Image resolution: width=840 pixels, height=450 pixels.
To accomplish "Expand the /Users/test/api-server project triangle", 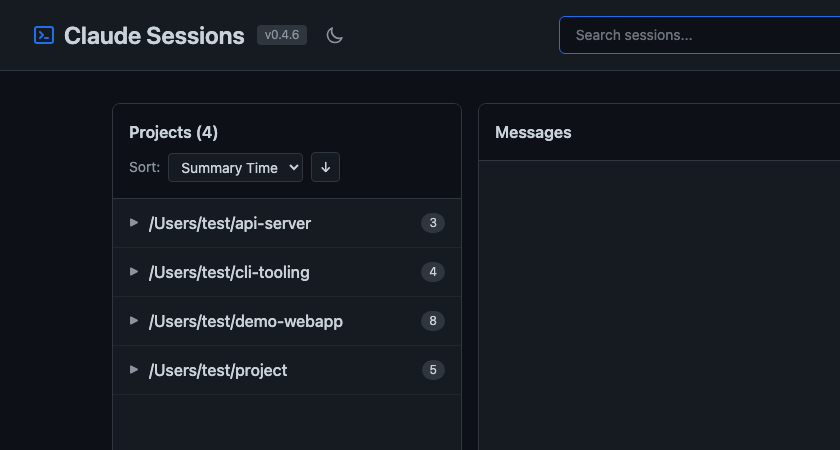I will click(x=134, y=223).
